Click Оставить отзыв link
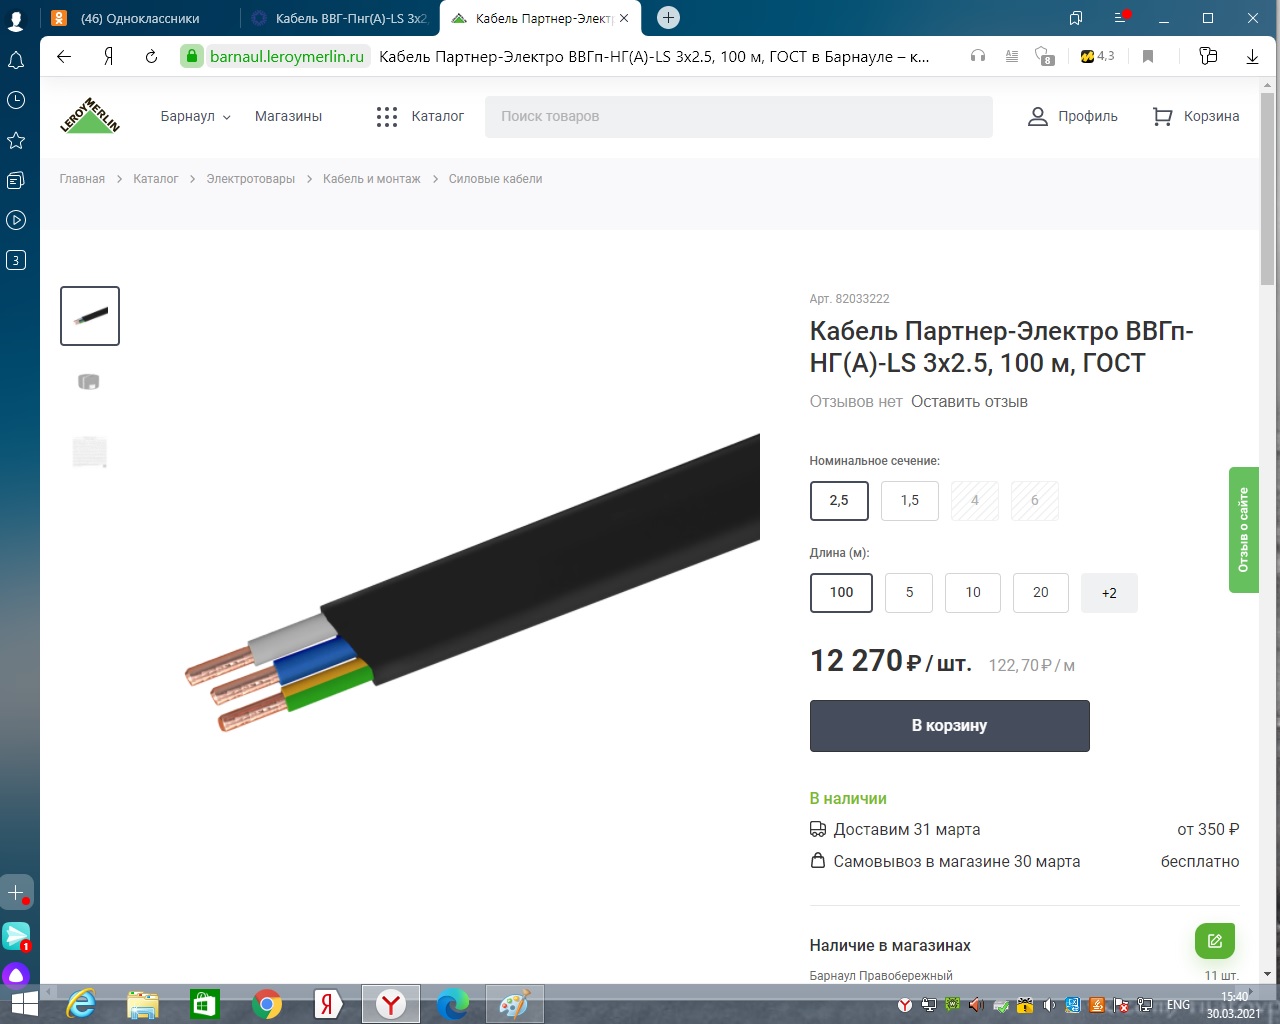The image size is (1280, 1024). click(x=969, y=402)
